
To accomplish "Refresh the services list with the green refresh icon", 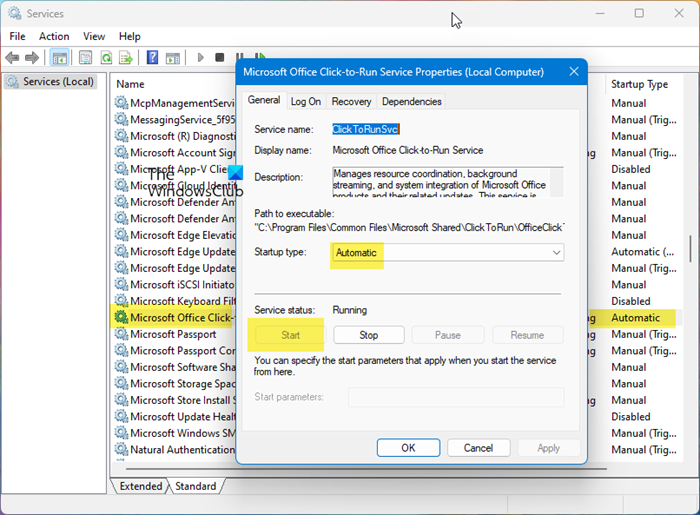I will pos(106,58).
